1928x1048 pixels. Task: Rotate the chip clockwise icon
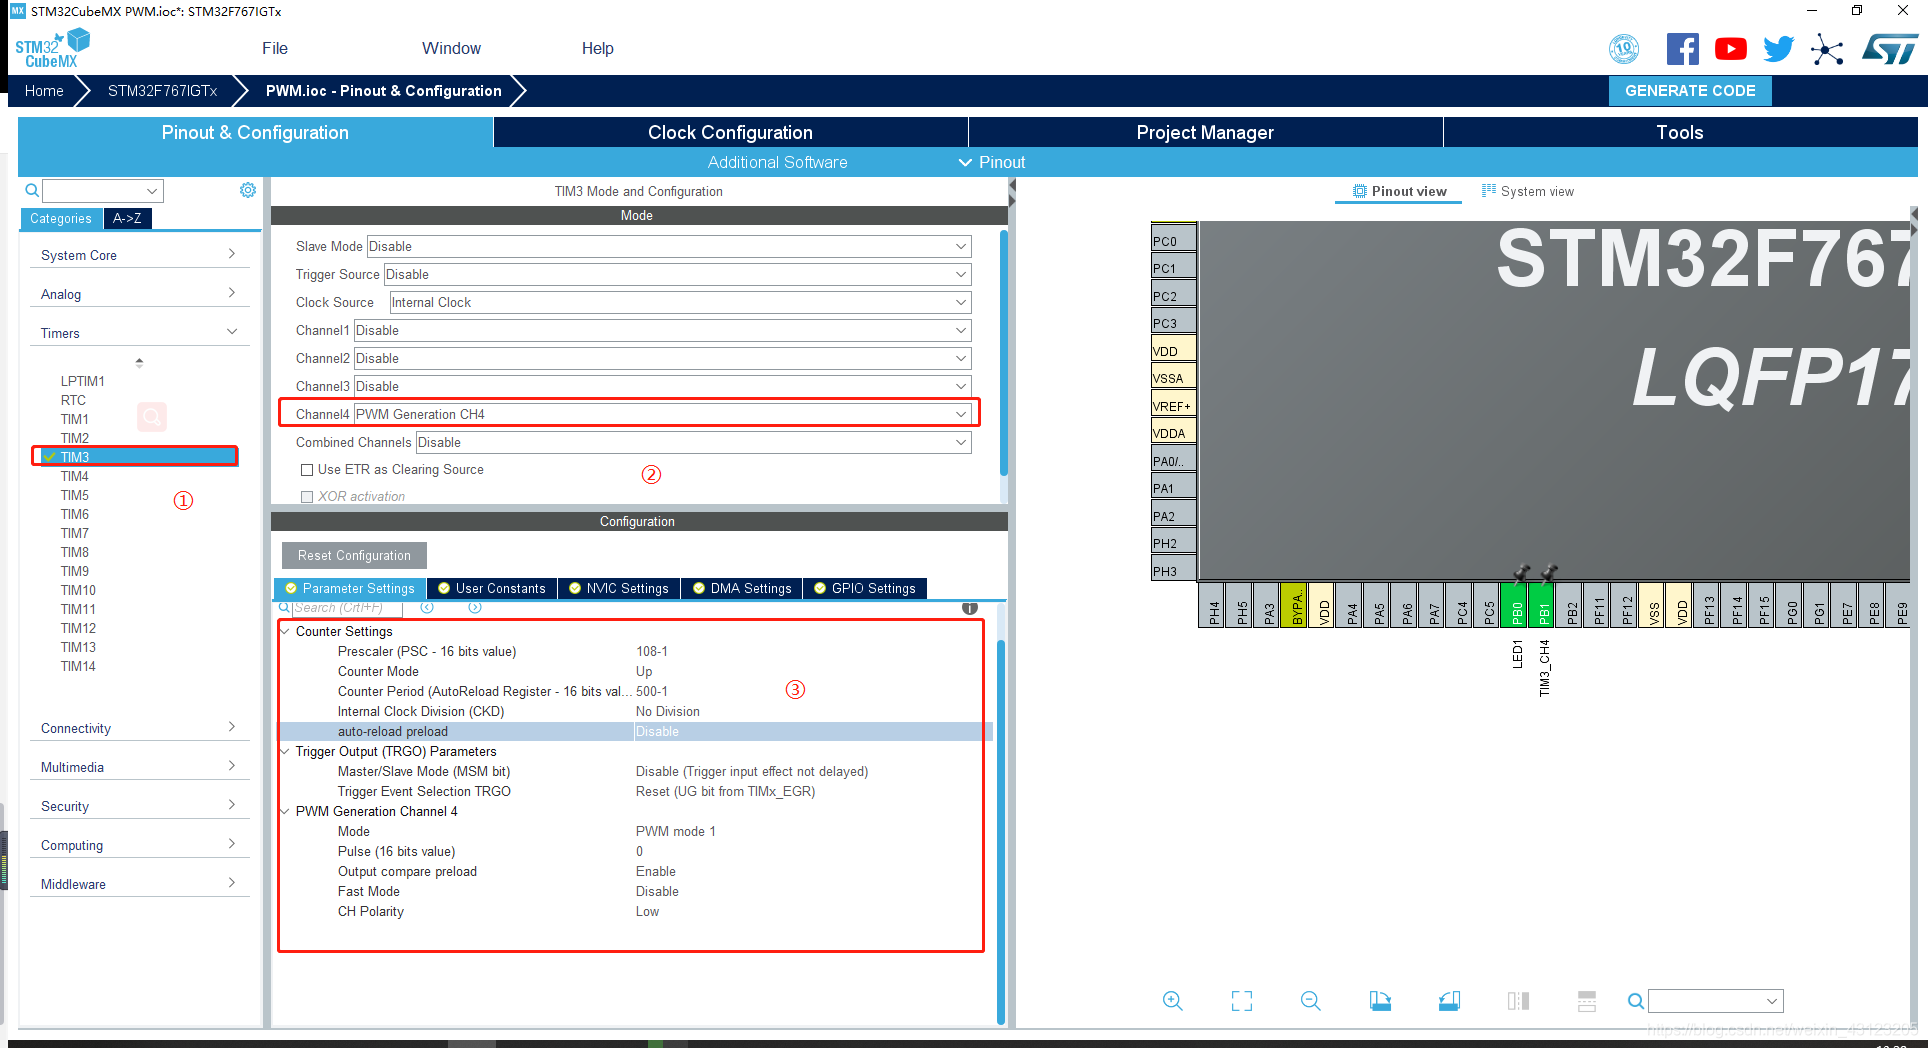pyautogui.click(x=1380, y=1000)
